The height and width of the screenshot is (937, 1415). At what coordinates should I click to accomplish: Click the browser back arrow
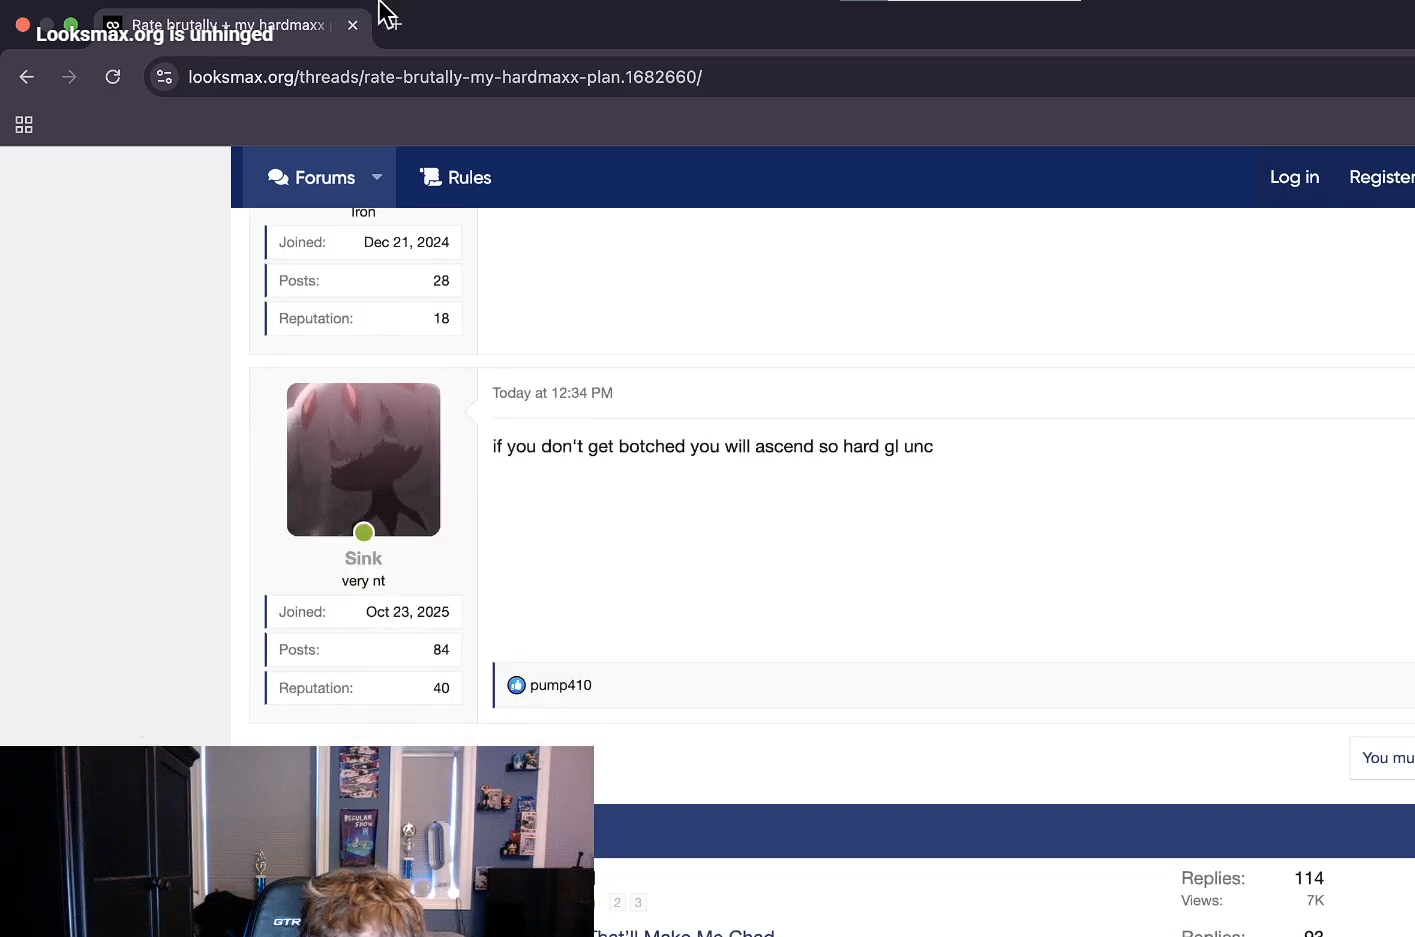click(27, 77)
